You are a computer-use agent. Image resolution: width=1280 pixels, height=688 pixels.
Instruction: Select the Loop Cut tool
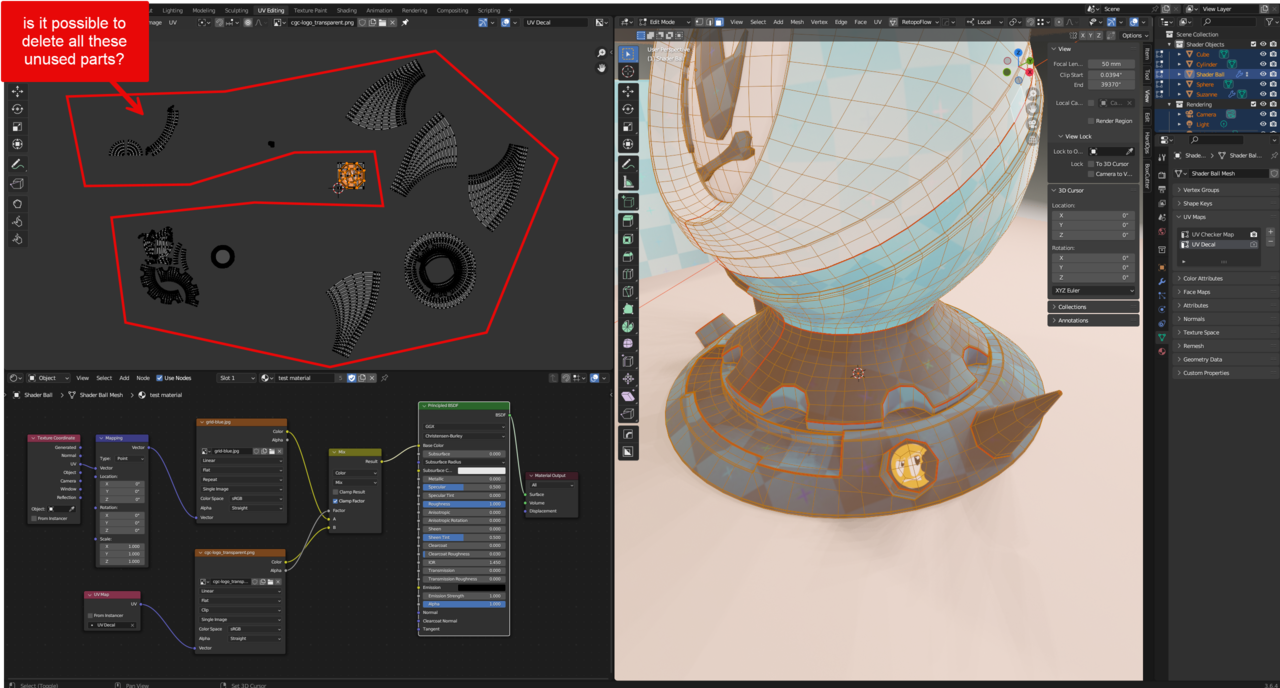[x=628, y=274]
